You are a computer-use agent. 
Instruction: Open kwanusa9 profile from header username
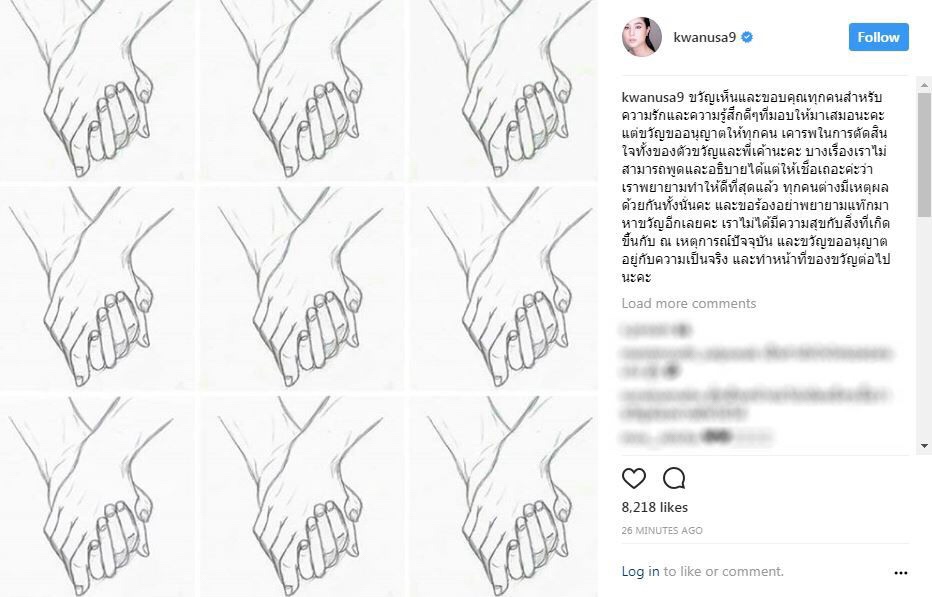click(704, 37)
